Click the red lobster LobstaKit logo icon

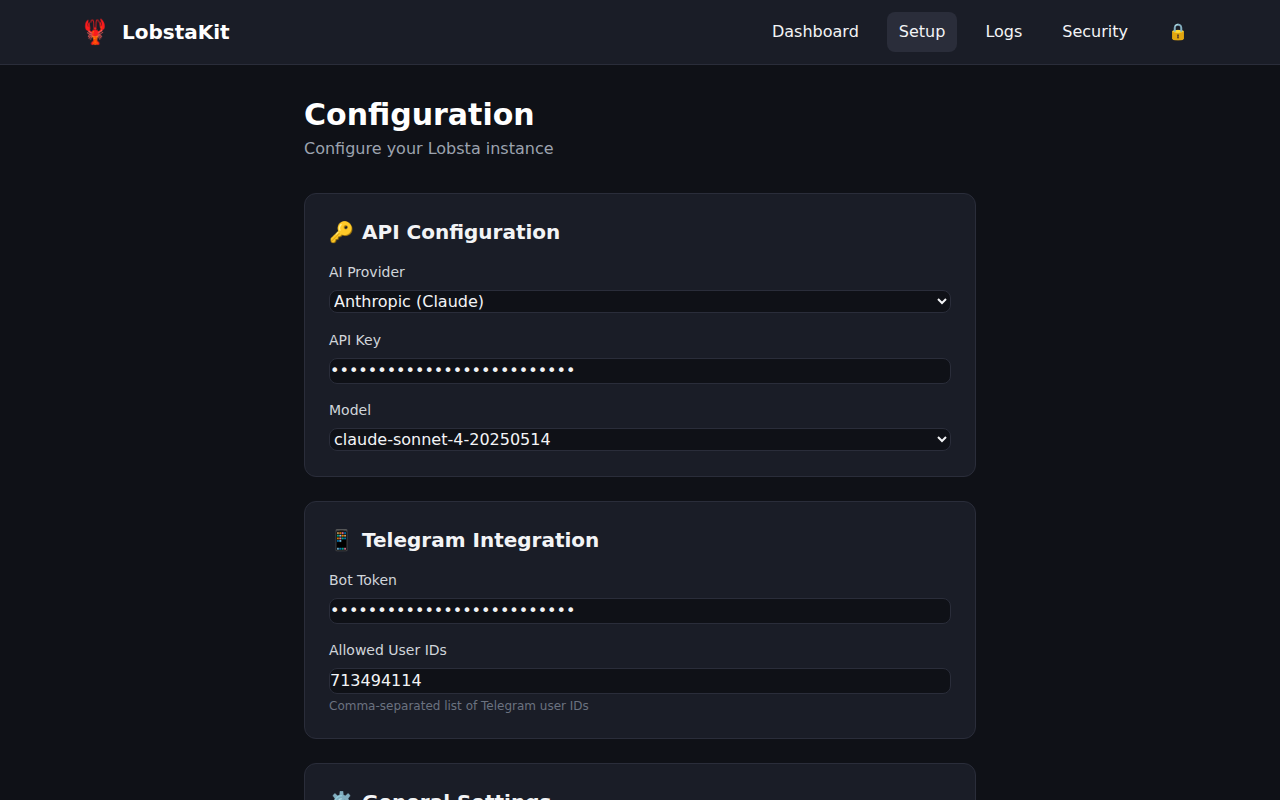(94, 31)
